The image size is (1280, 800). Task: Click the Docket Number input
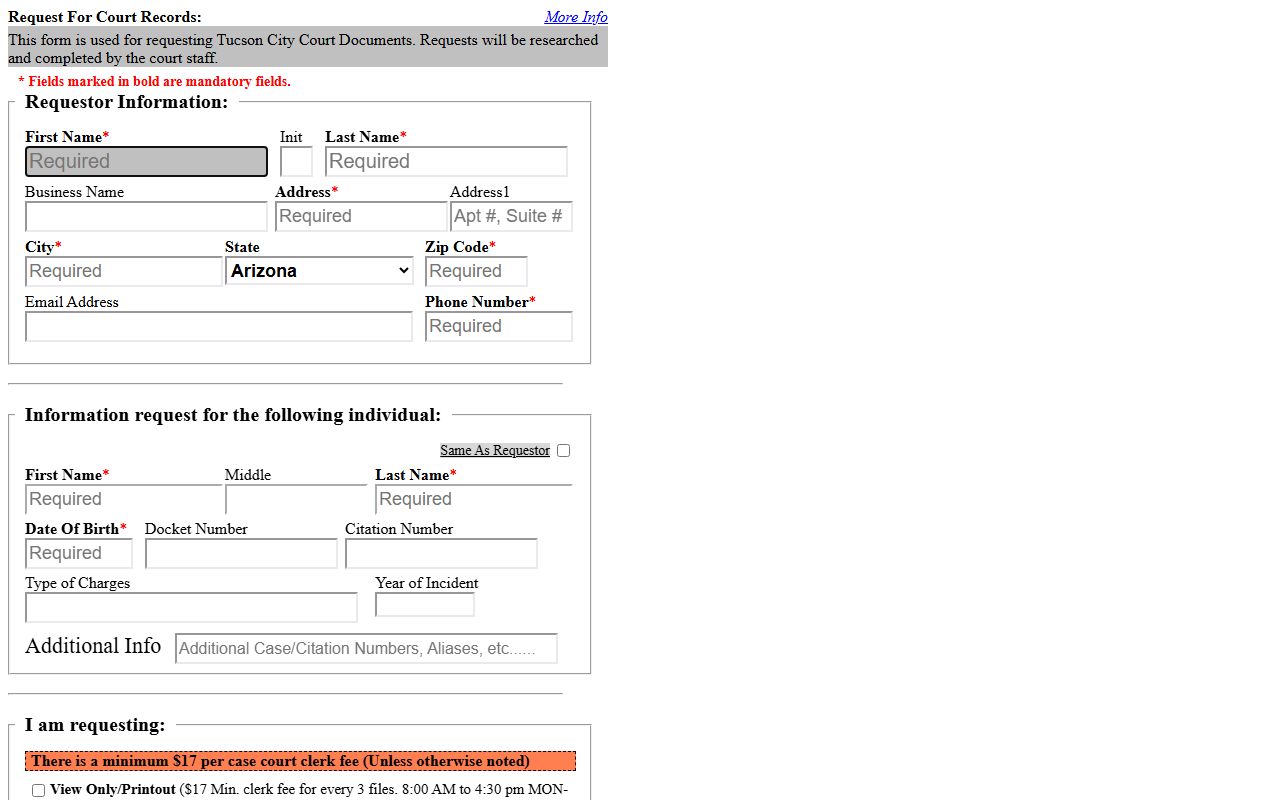241,554
